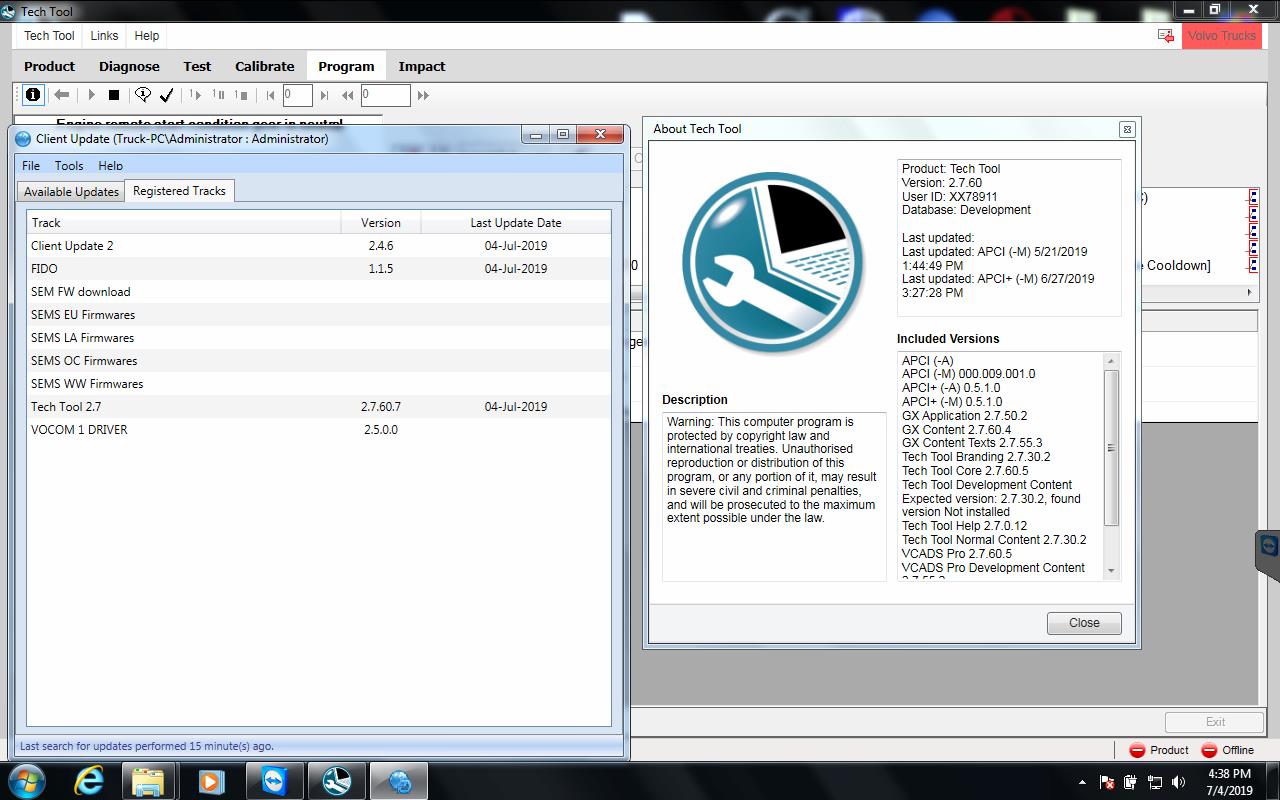Click the checkmark toolbar icon
The height and width of the screenshot is (800, 1280).
[x=167, y=95]
